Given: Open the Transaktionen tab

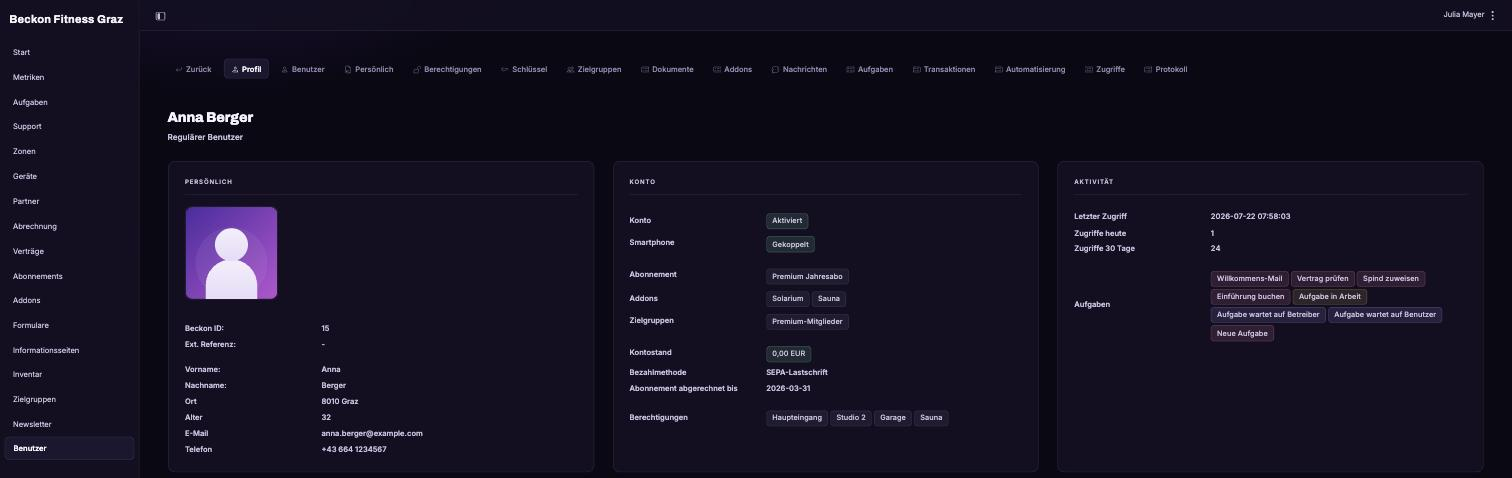Looking at the screenshot, I should [943, 69].
